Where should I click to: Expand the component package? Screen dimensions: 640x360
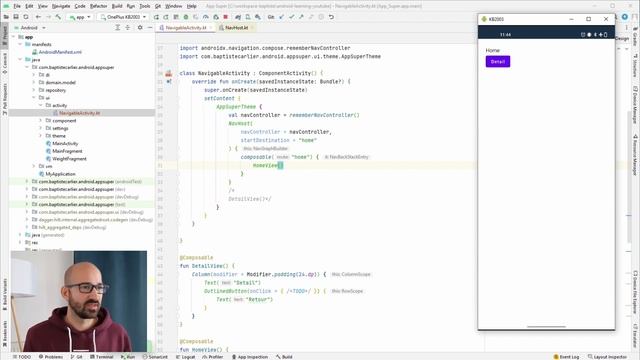pos(41,121)
